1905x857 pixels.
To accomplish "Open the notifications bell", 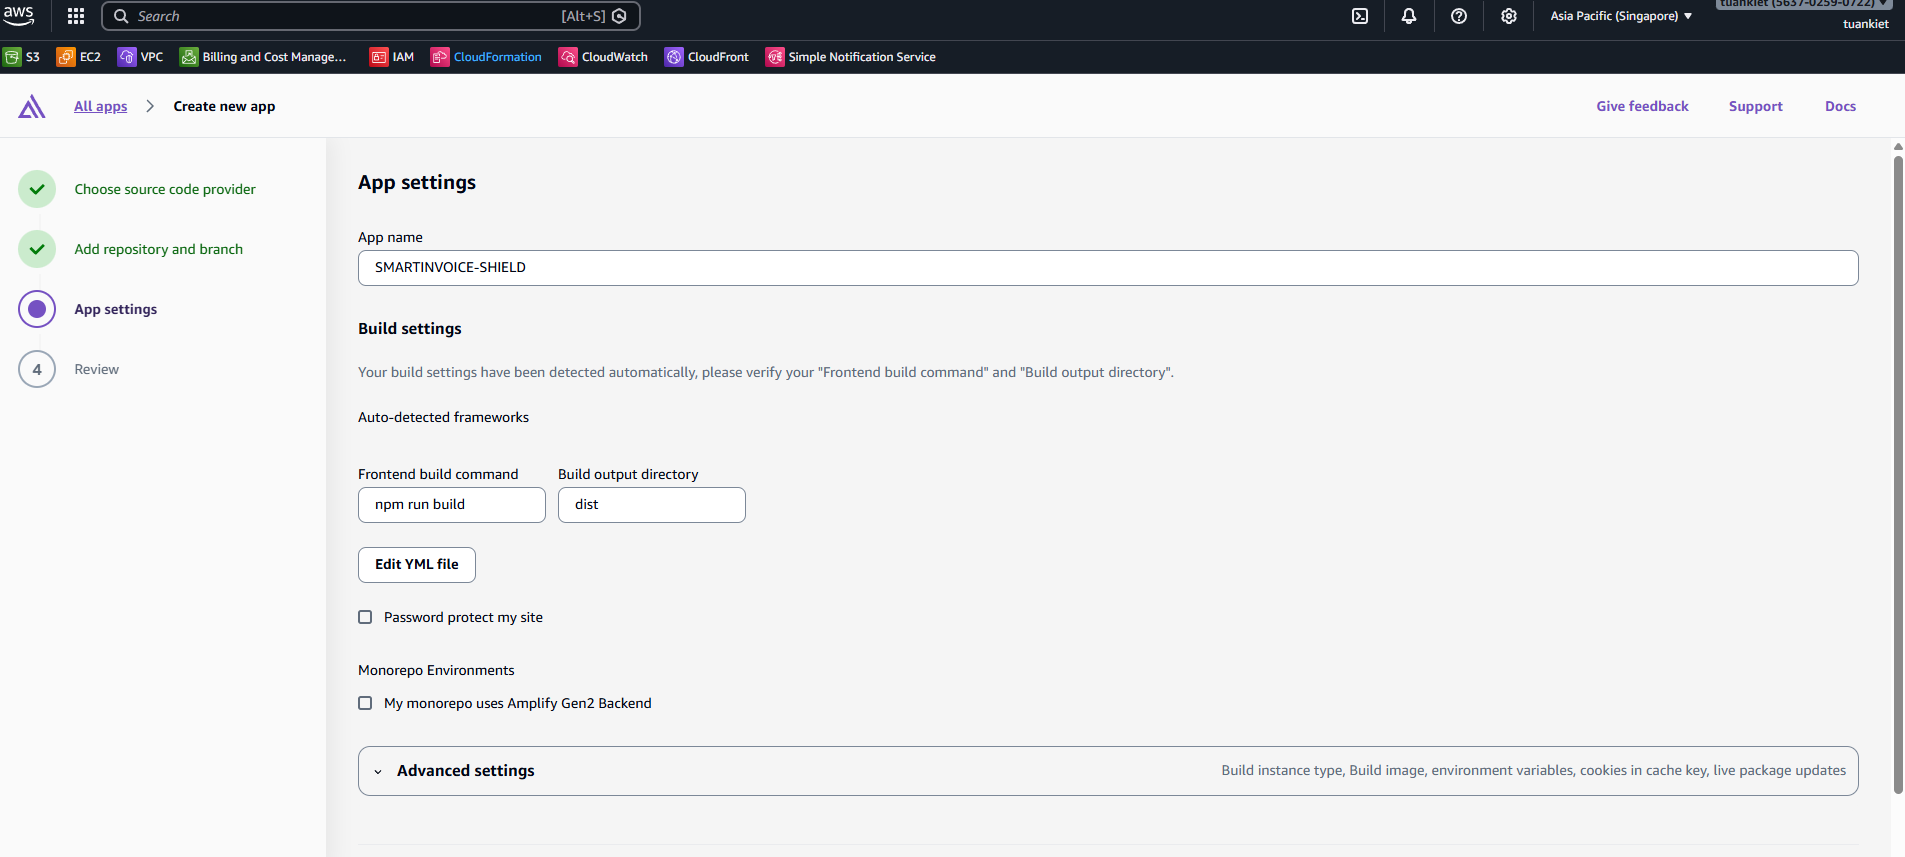I will [1409, 16].
